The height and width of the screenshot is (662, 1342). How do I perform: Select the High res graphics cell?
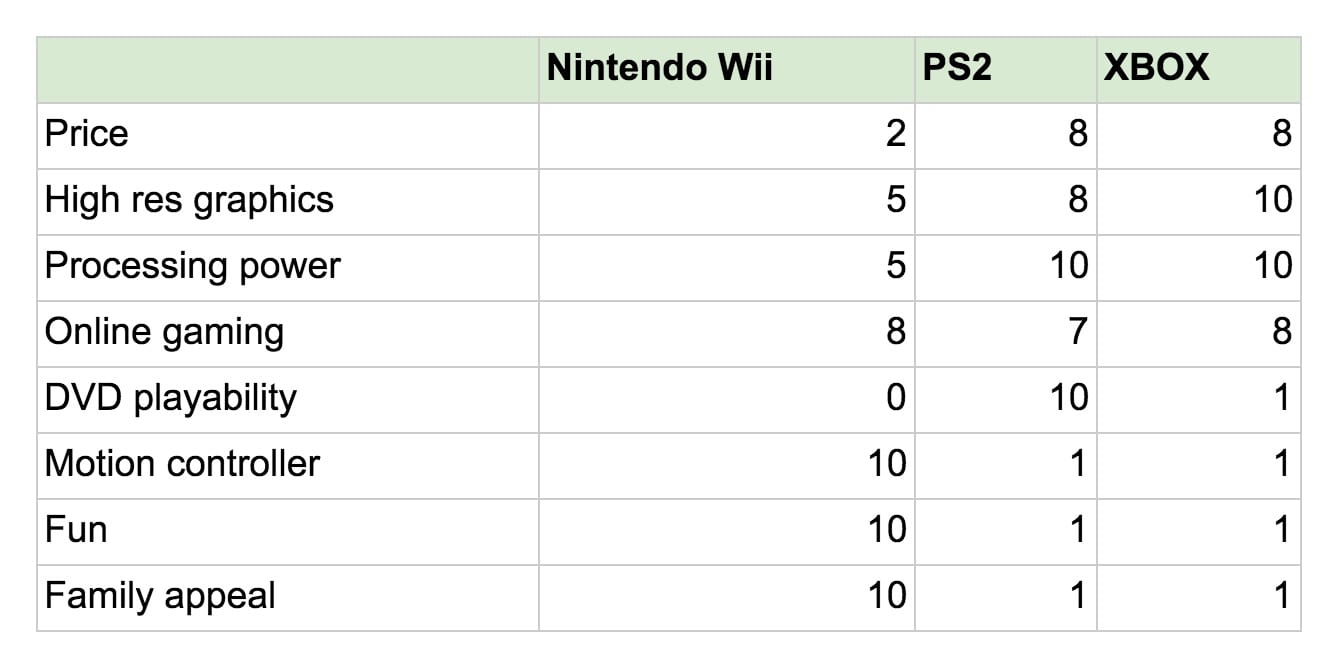tap(288, 201)
